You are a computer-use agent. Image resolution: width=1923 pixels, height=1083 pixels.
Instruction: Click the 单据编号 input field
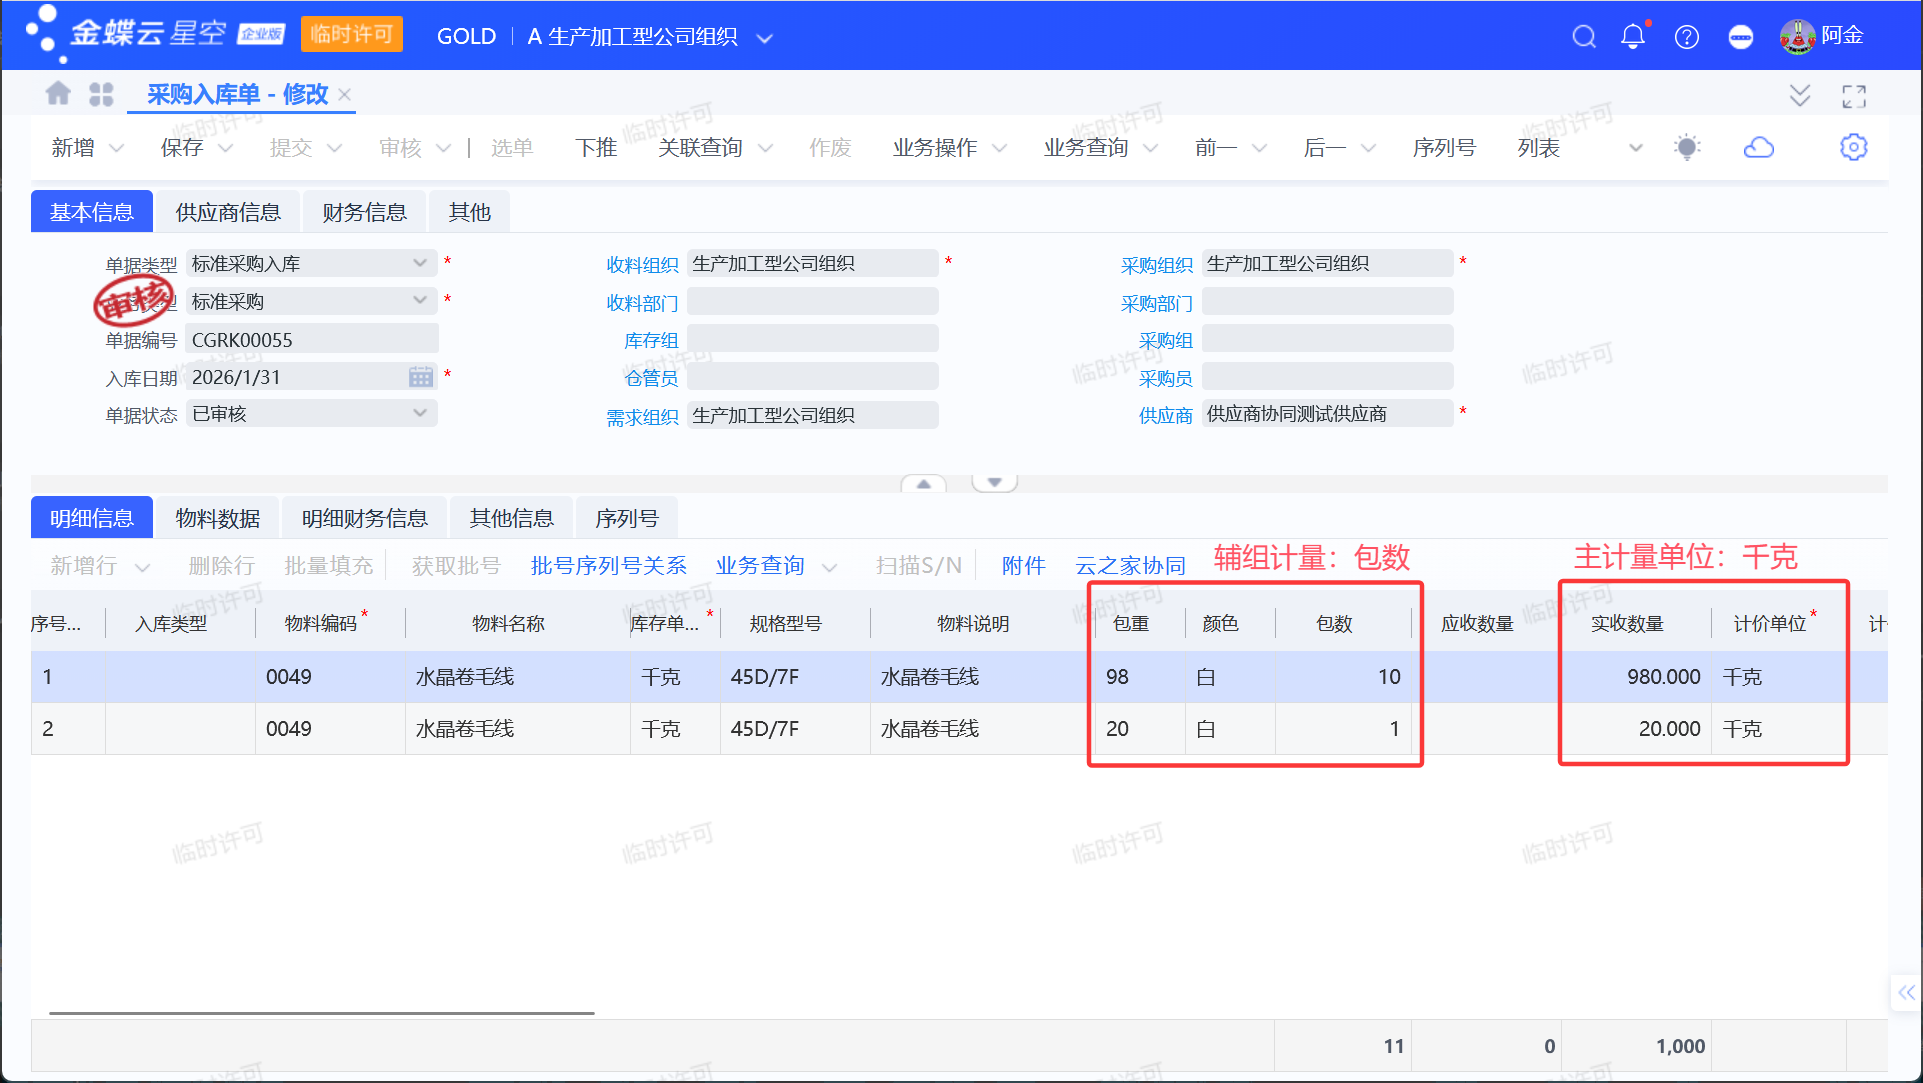[x=311, y=340]
